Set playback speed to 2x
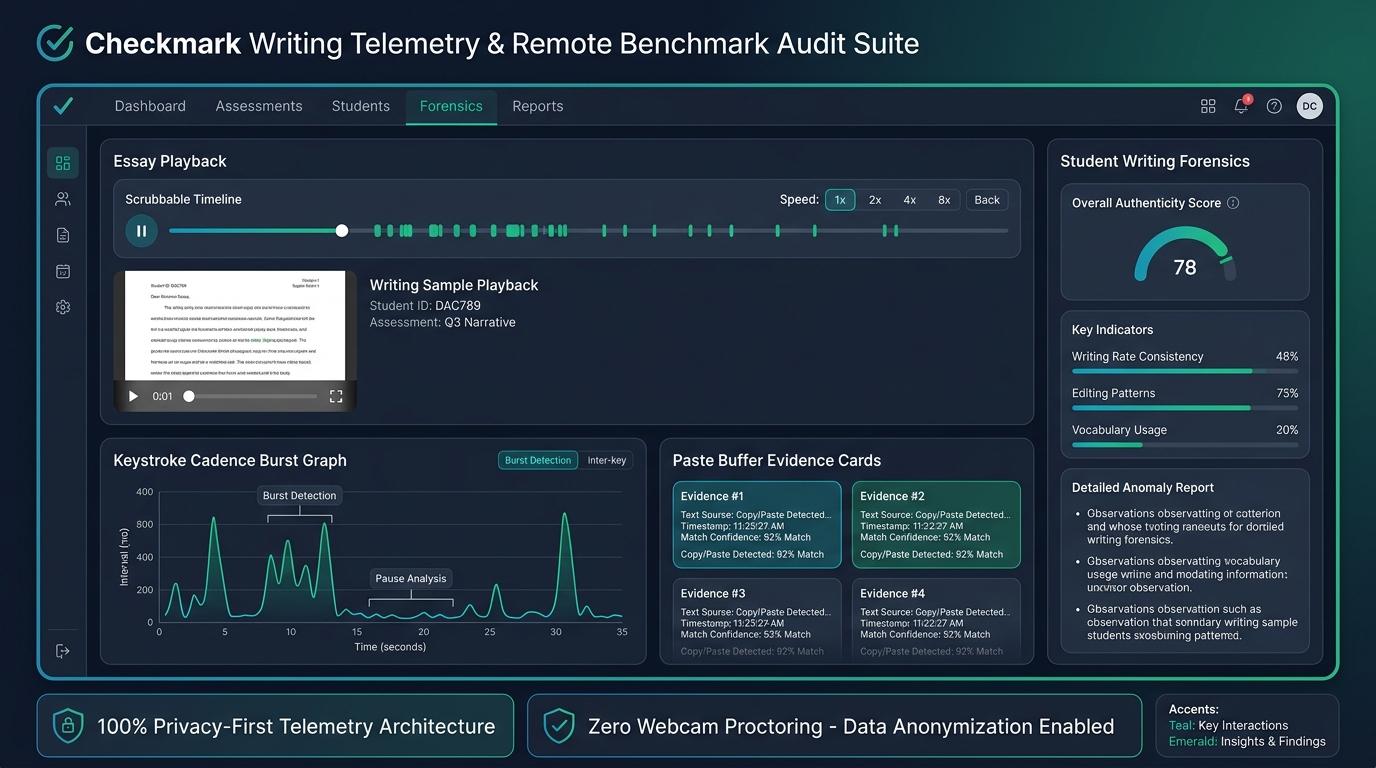The height and width of the screenshot is (768, 1376). (875, 200)
